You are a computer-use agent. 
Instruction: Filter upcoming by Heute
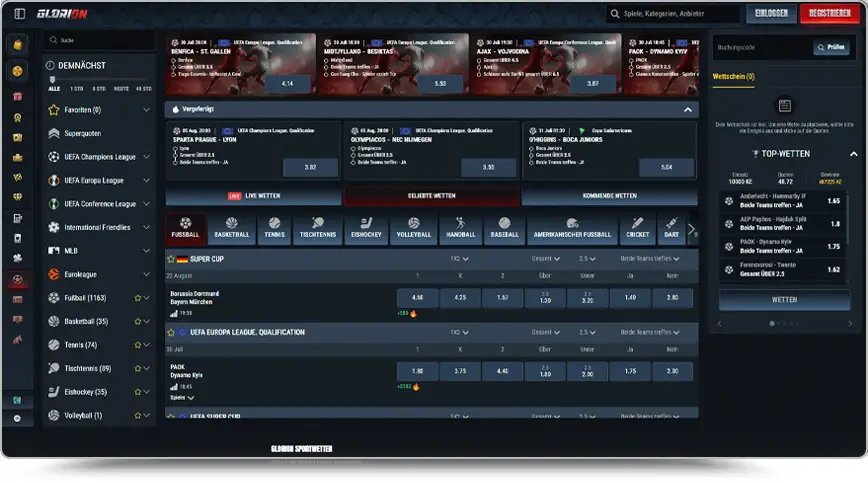[x=121, y=89]
